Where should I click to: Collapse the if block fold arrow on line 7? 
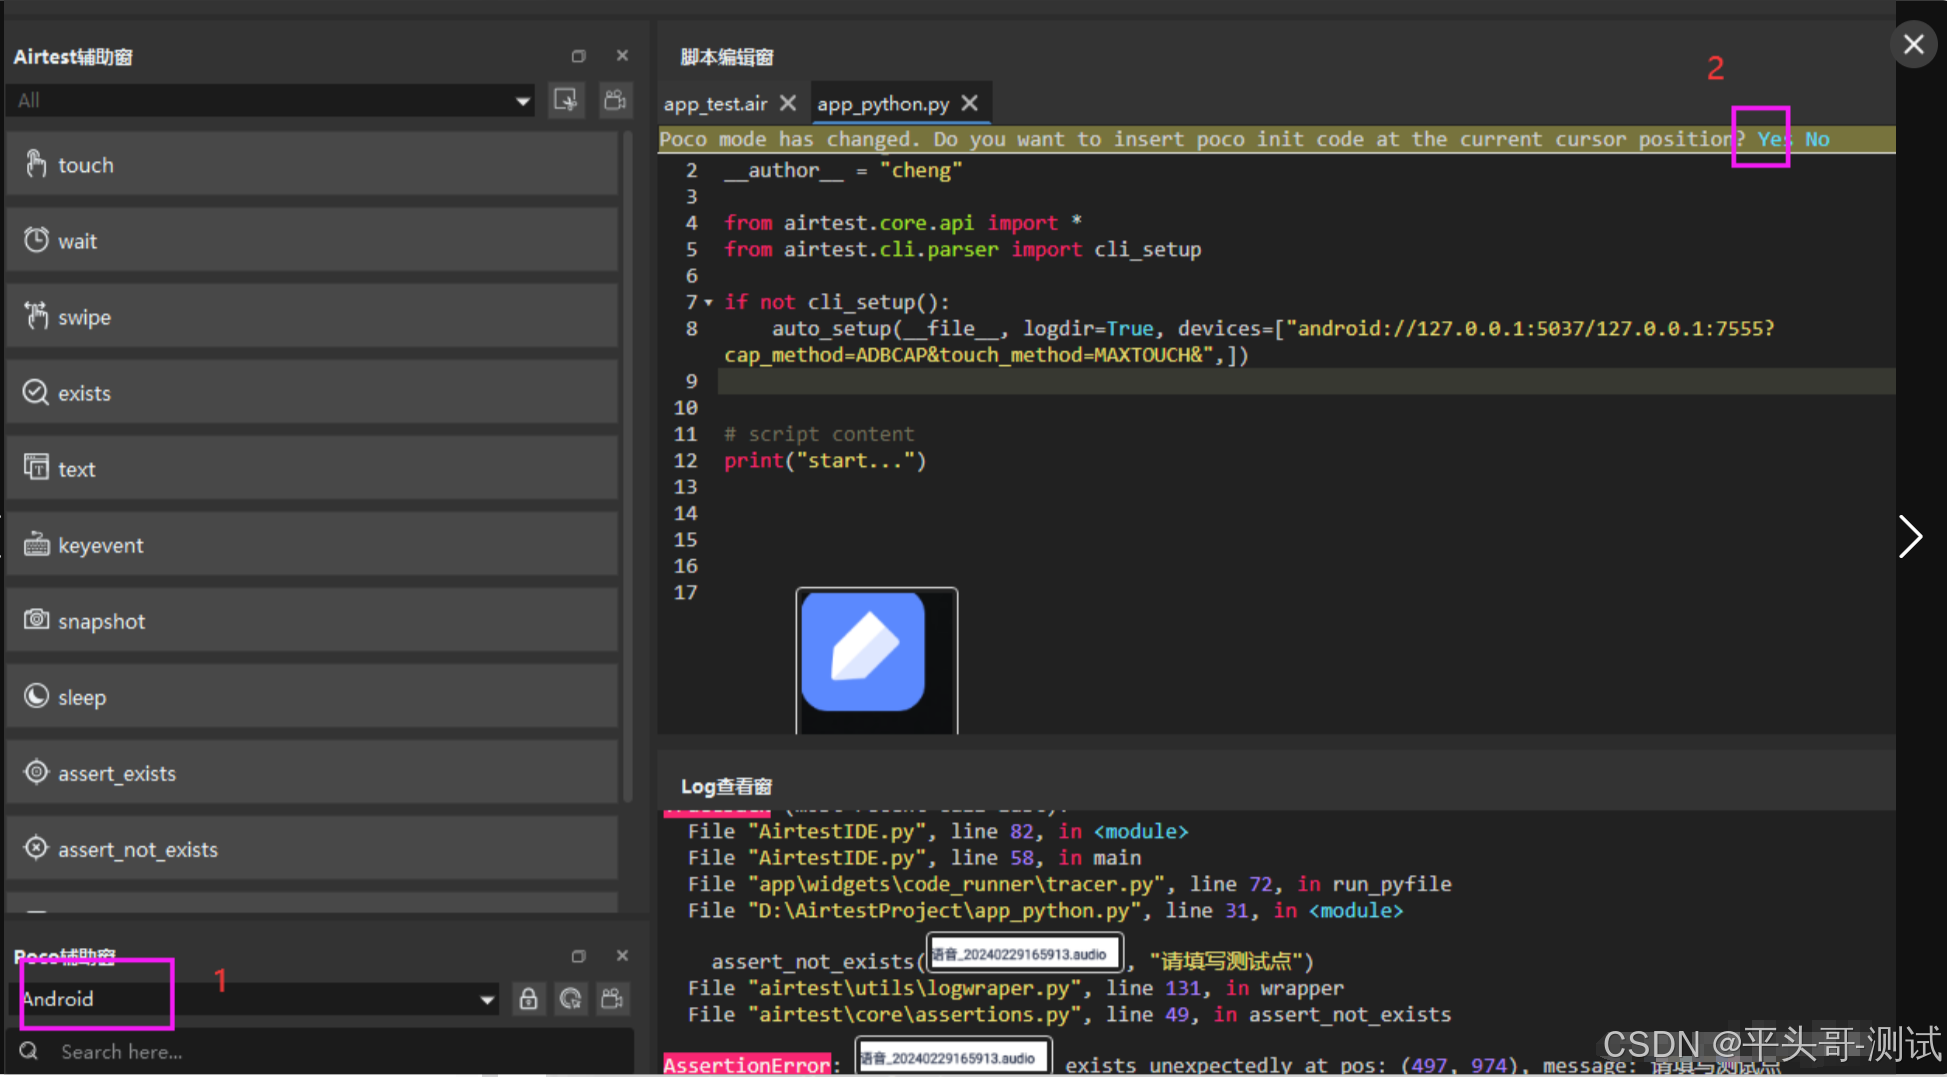[708, 302]
